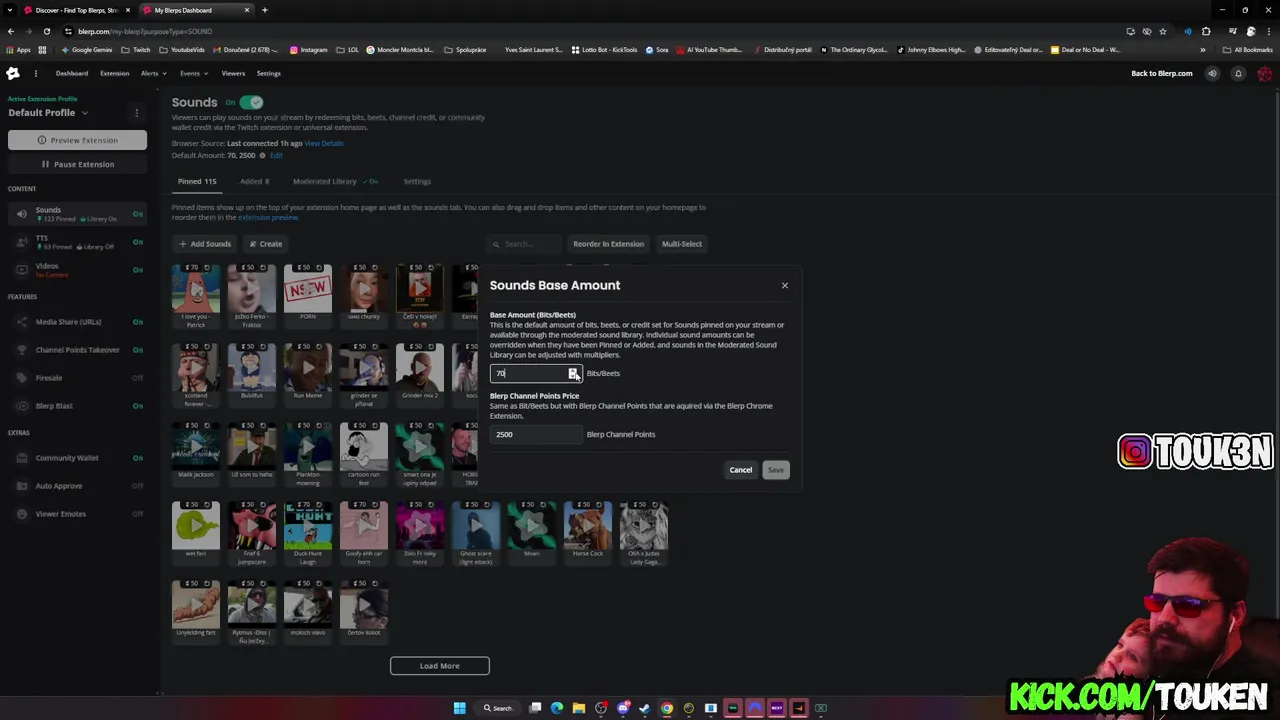Click the Firesale tag icon
1280x720 pixels.
click(22, 378)
